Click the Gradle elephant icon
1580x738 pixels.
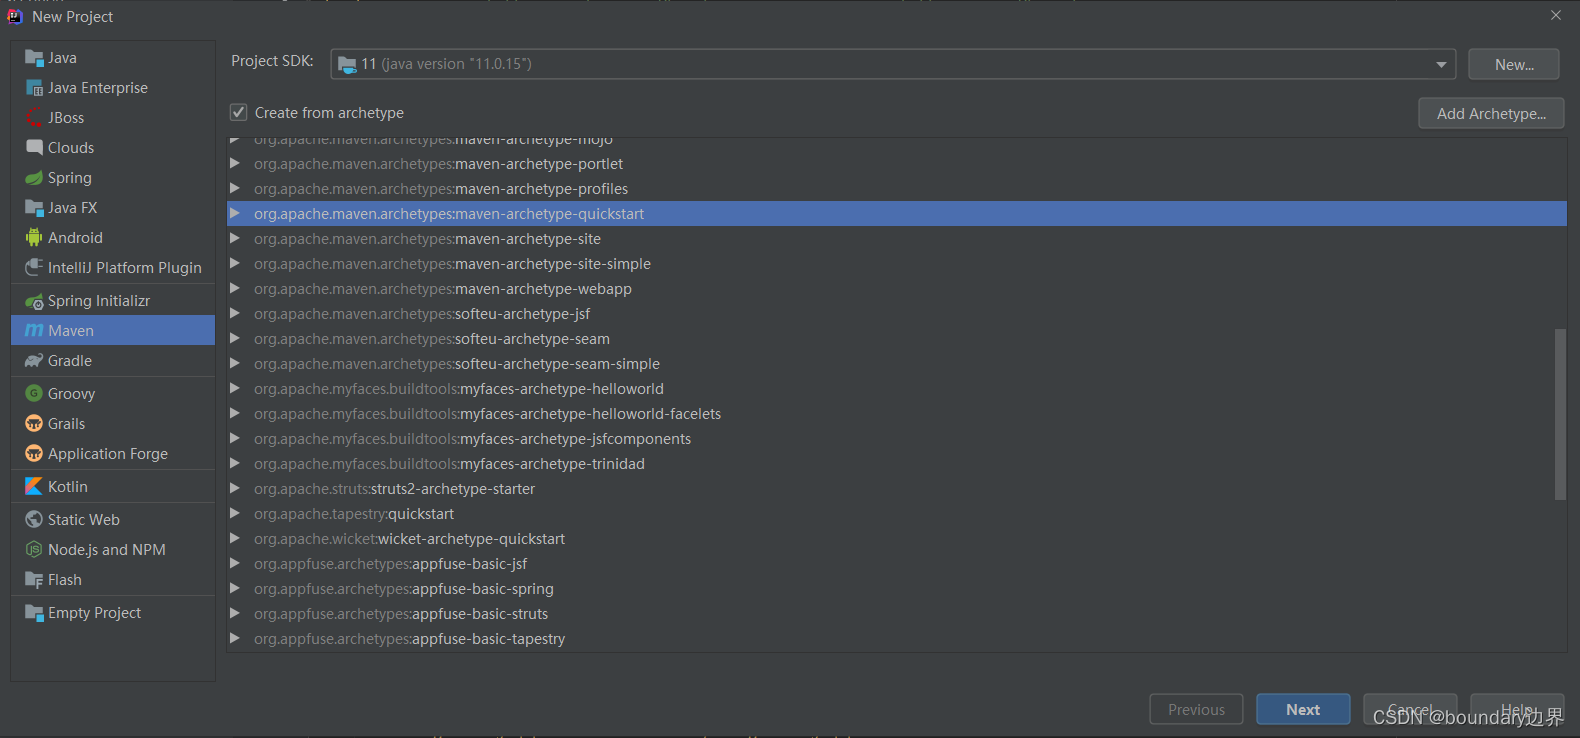click(x=34, y=361)
